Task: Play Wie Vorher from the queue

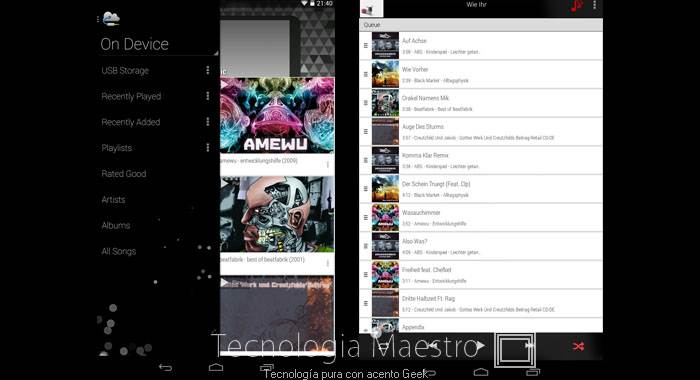Action: pyautogui.click(x=481, y=74)
